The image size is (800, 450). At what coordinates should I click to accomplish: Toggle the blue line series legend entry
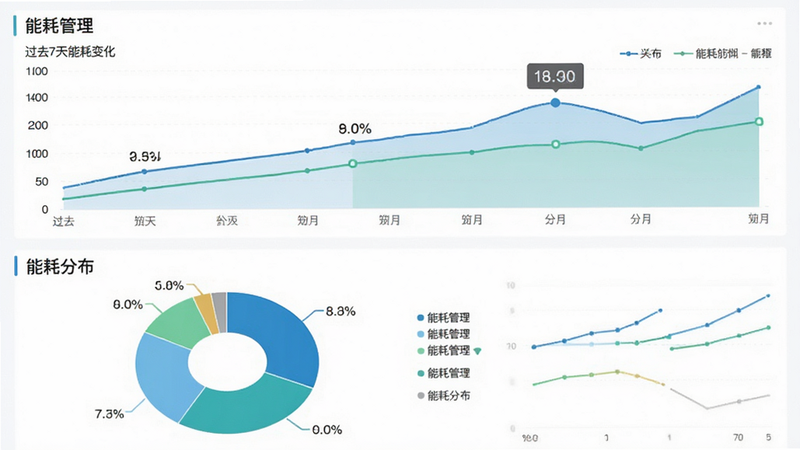click(641, 54)
